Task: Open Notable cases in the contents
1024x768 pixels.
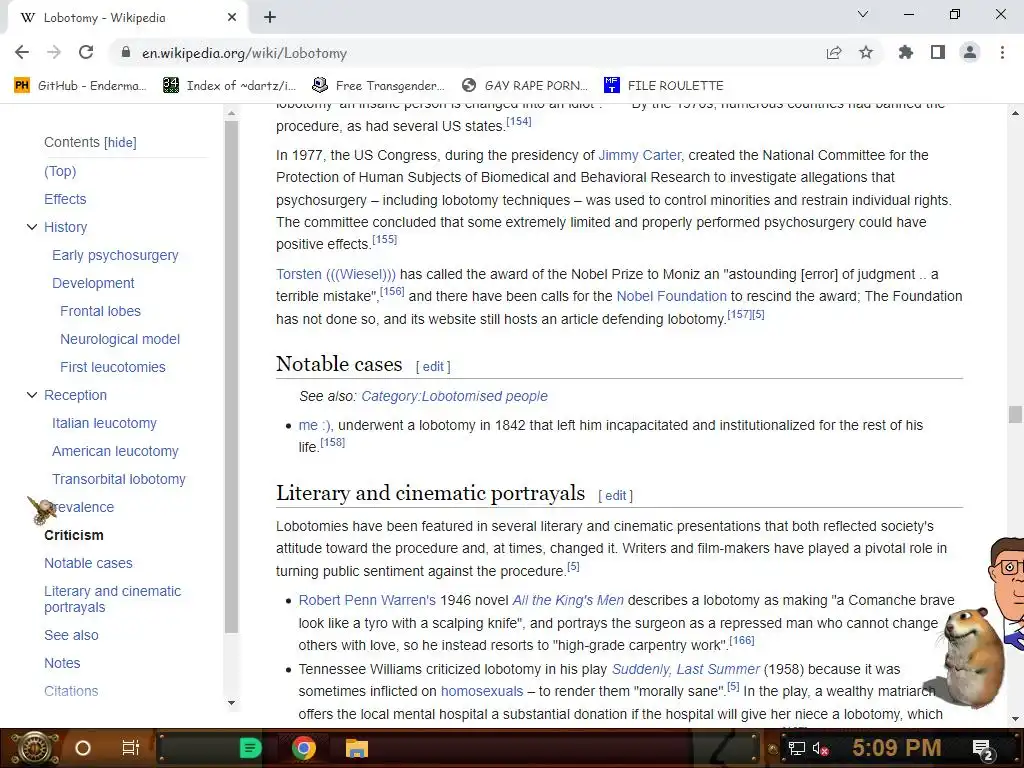Action: tap(88, 564)
